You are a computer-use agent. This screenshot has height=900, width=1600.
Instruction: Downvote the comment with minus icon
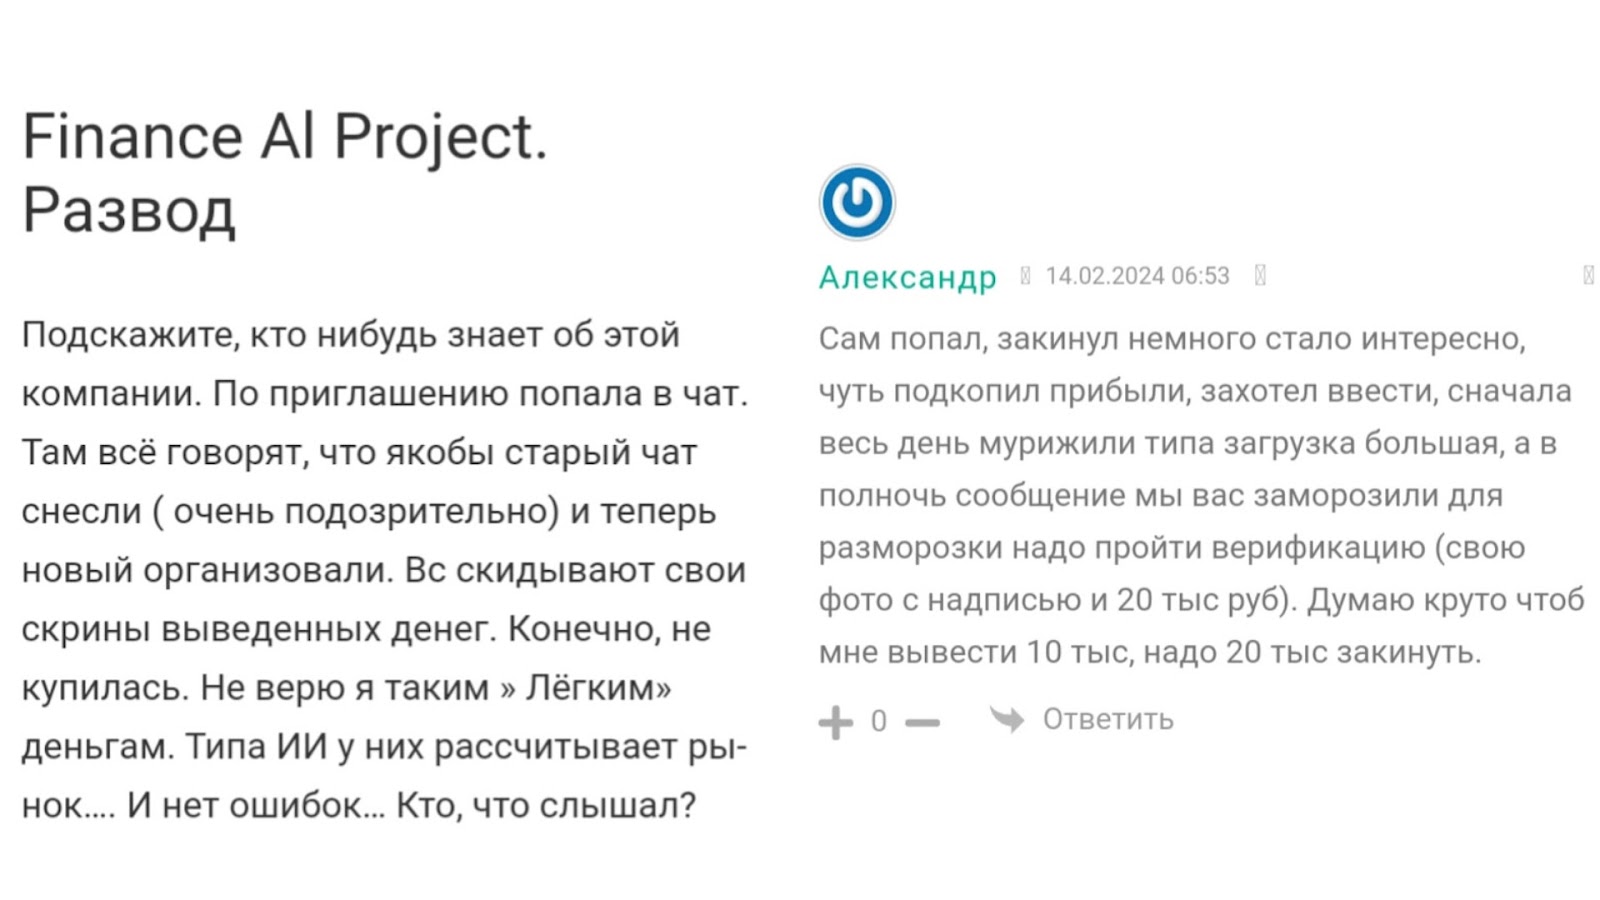point(922,722)
